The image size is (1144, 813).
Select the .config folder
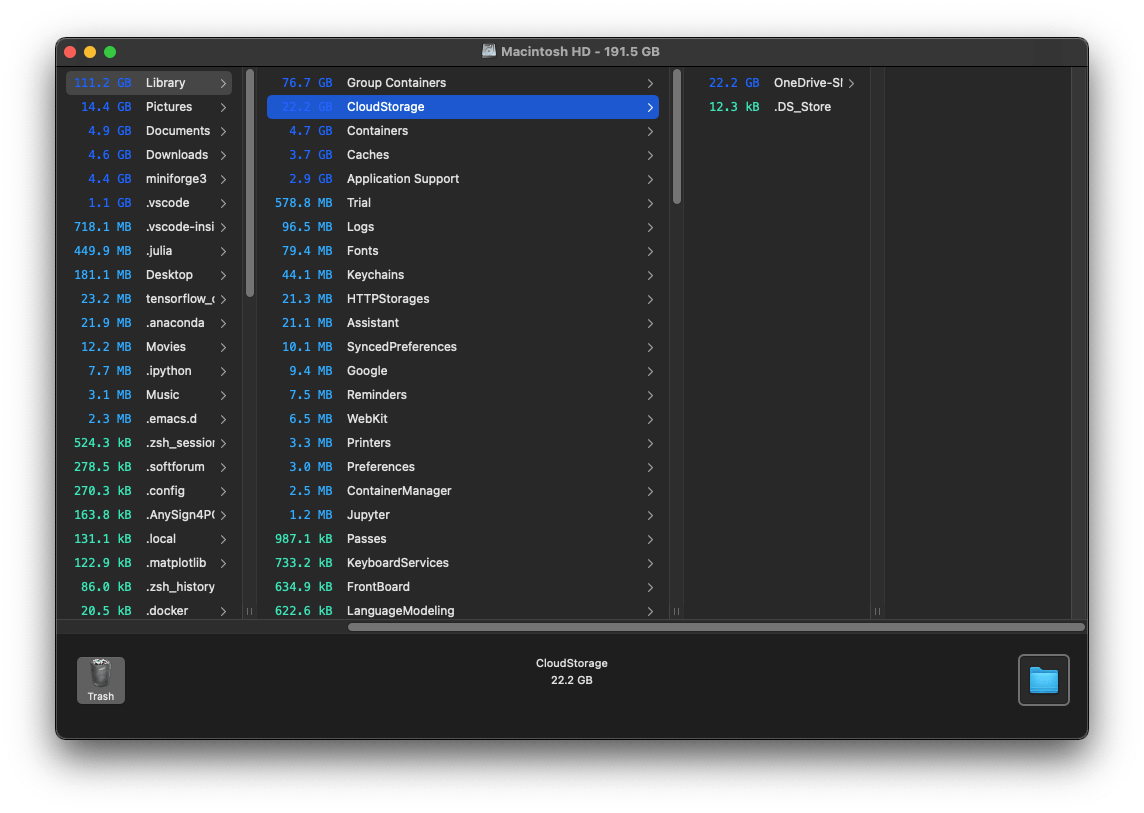pos(149,491)
